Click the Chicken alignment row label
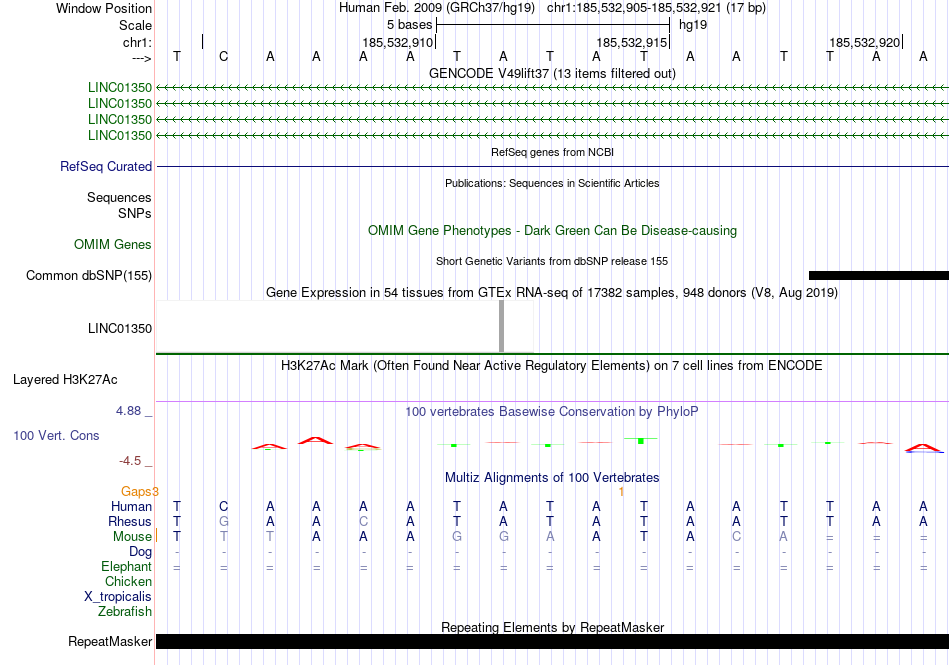950x665 pixels. pos(128,581)
